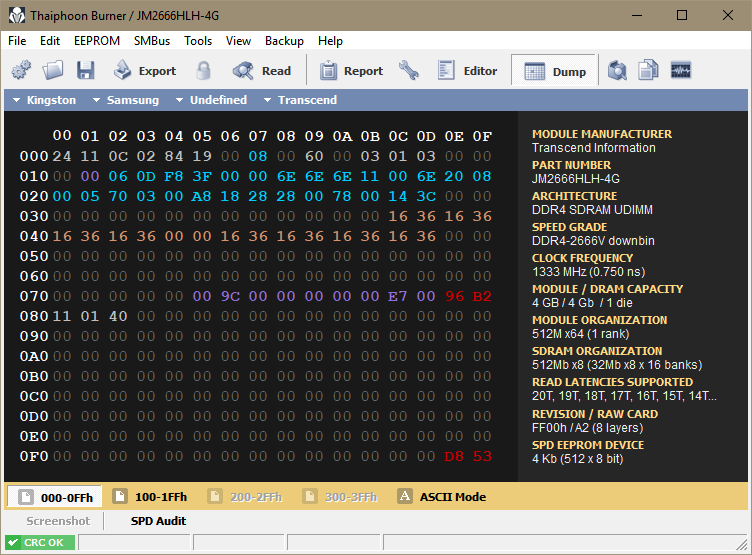Viewport: 752px width, 555px height.
Task: Click column header 0F
Action: (x=482, y=137)
